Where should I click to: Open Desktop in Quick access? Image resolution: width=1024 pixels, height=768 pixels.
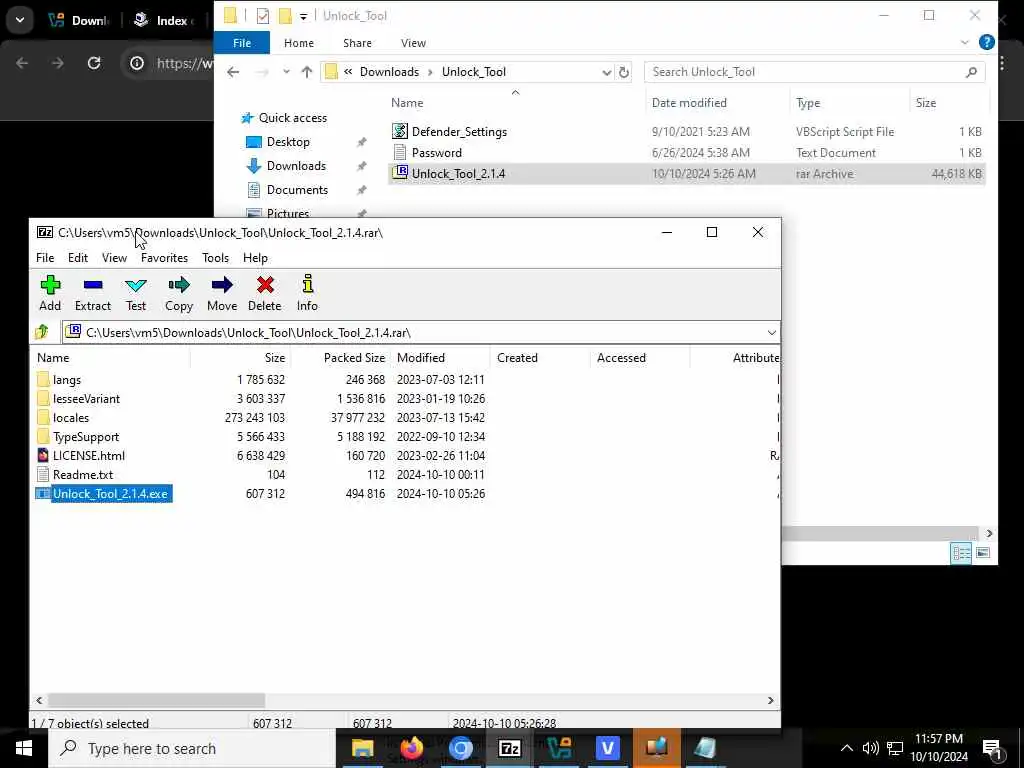[288, 142]
